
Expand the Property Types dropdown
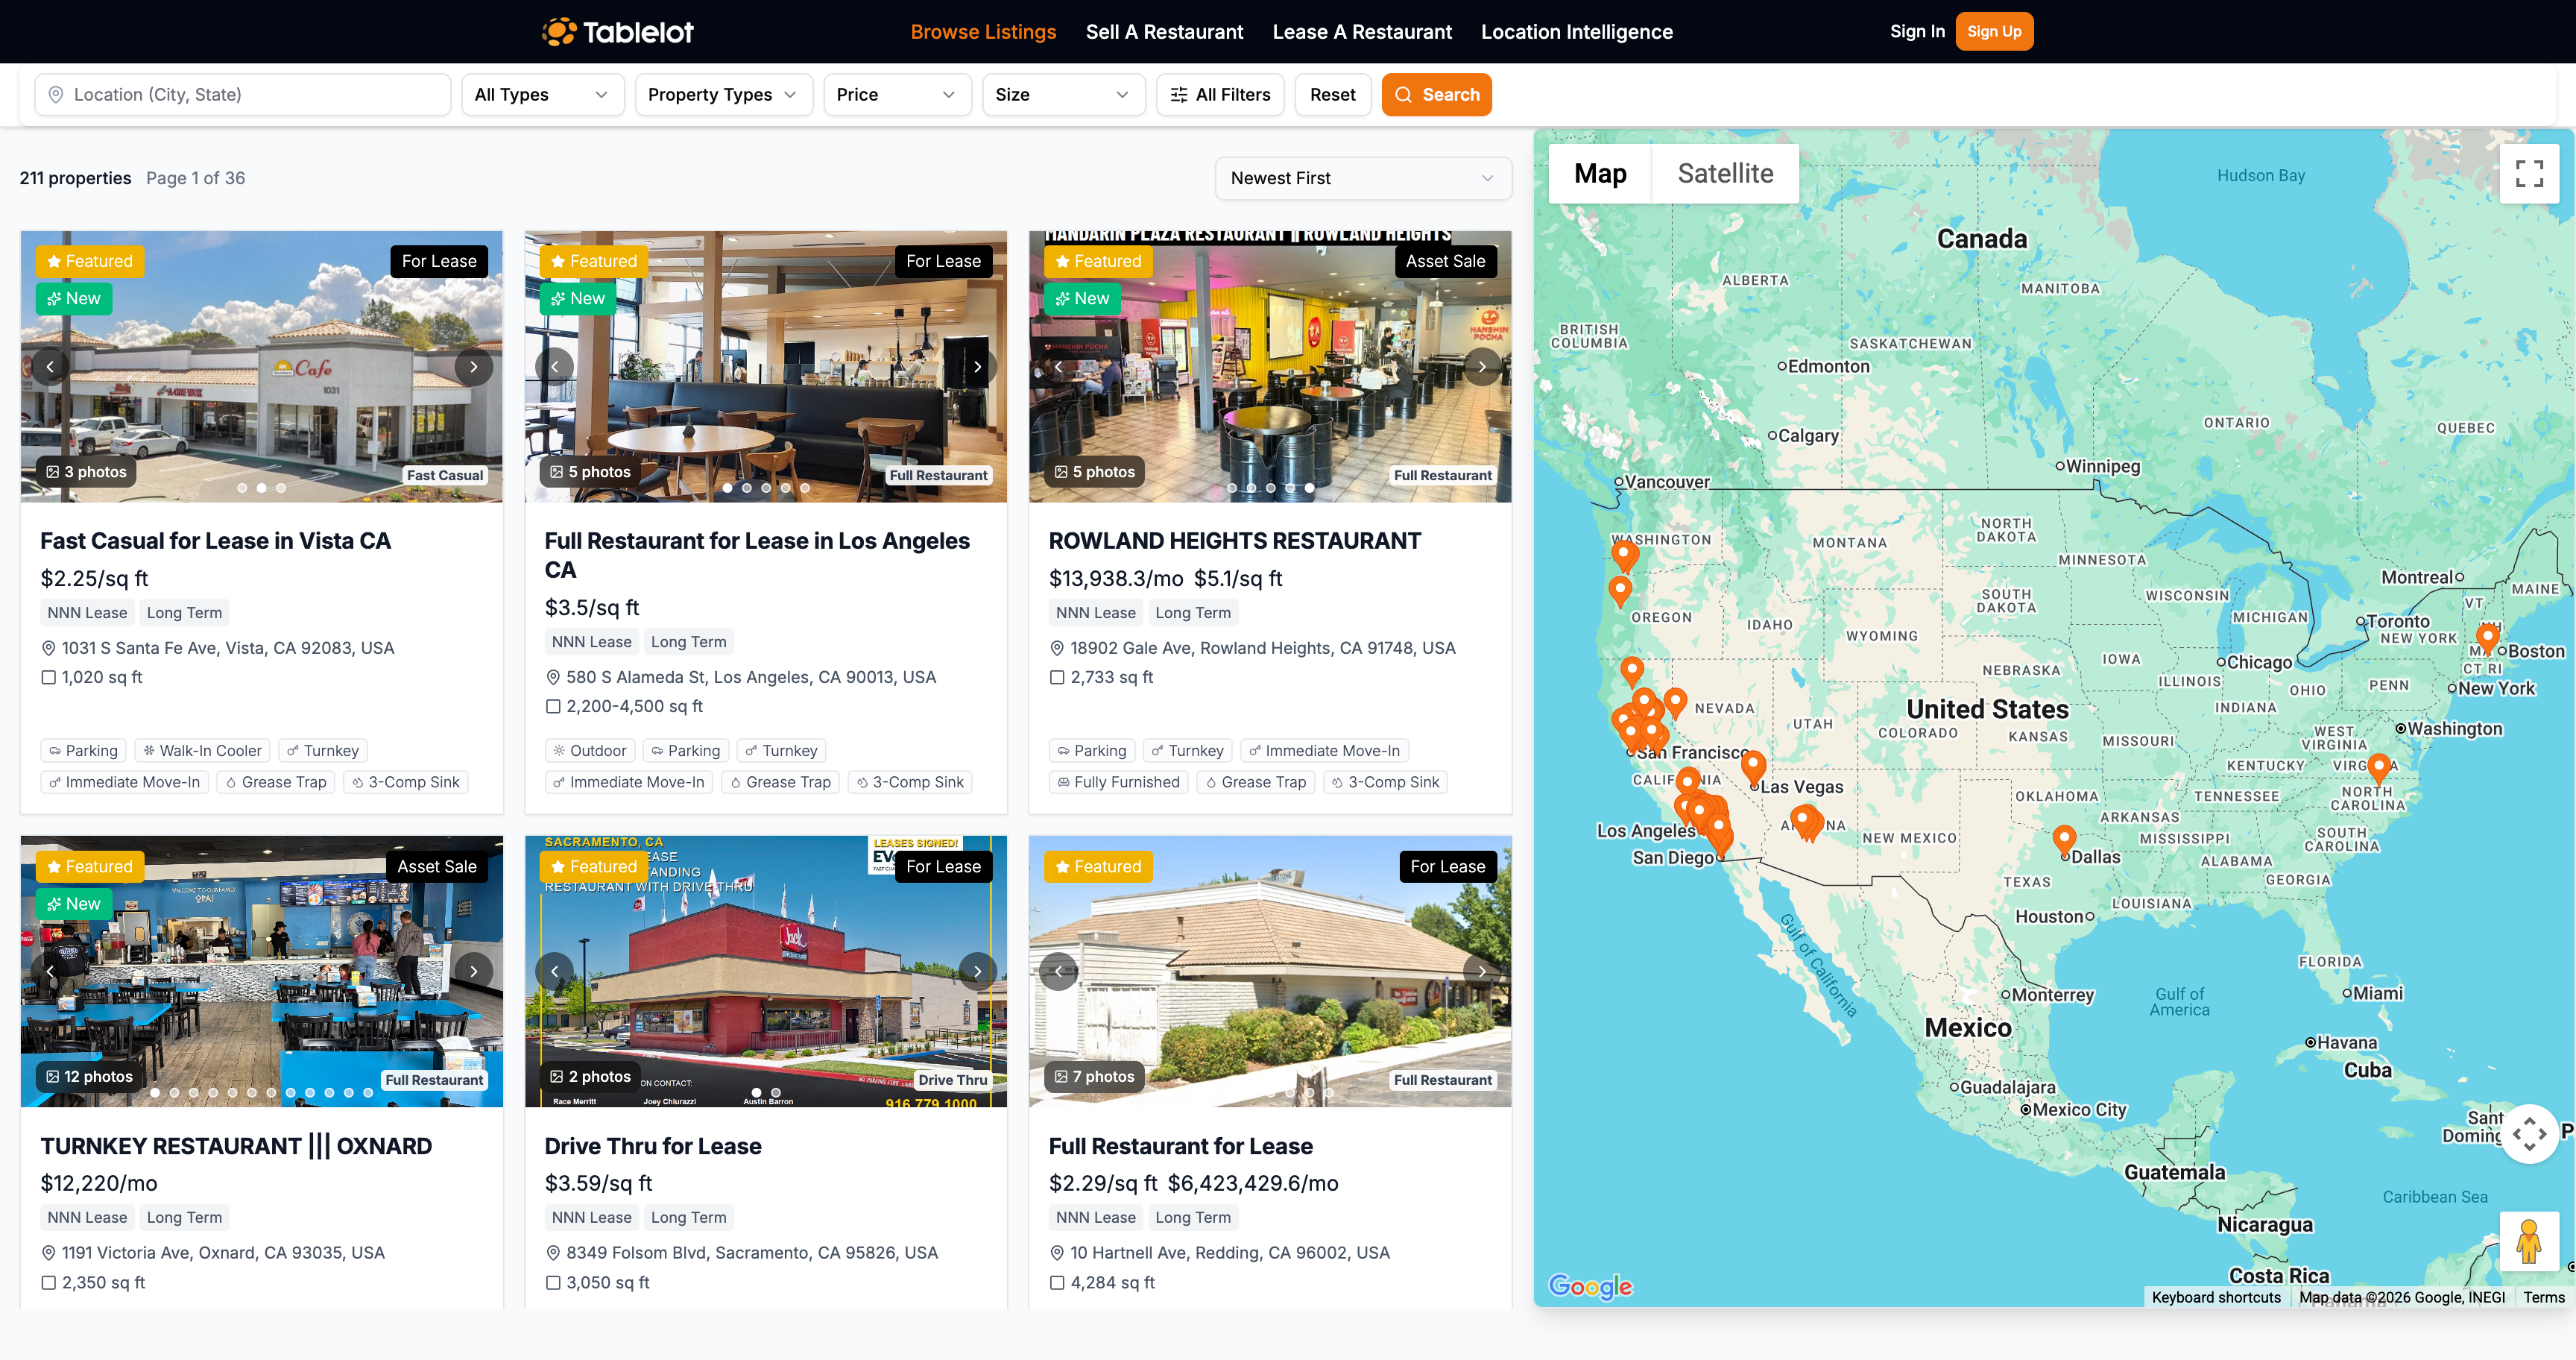(723, 95)
